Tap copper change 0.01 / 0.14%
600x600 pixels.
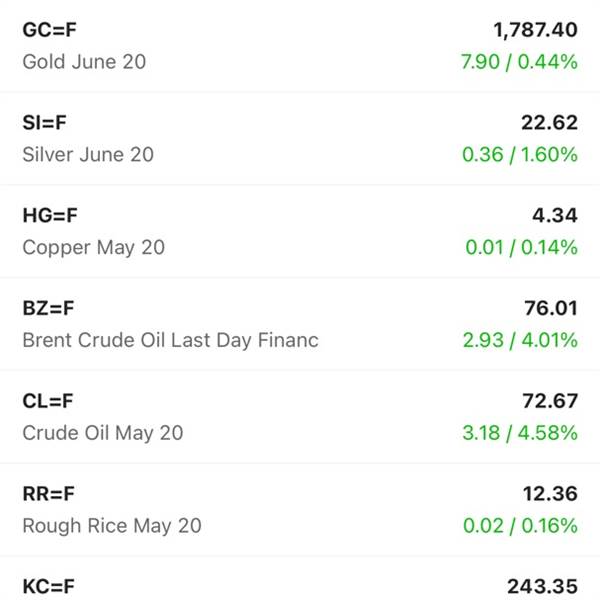[522, 247]
